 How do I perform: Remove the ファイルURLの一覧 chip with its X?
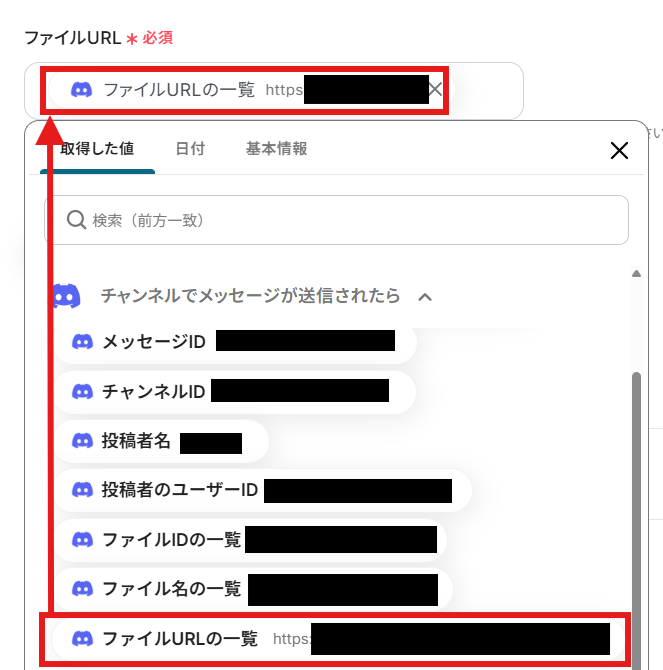[x=435, y=90]
